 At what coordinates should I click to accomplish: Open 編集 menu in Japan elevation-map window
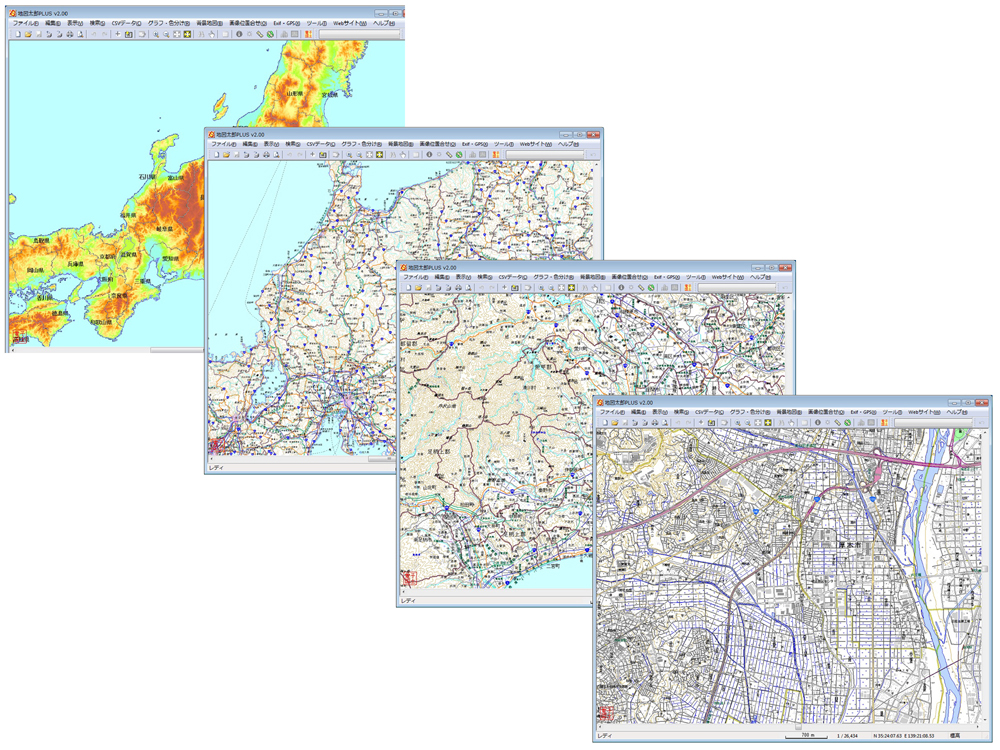coord(53,24)
